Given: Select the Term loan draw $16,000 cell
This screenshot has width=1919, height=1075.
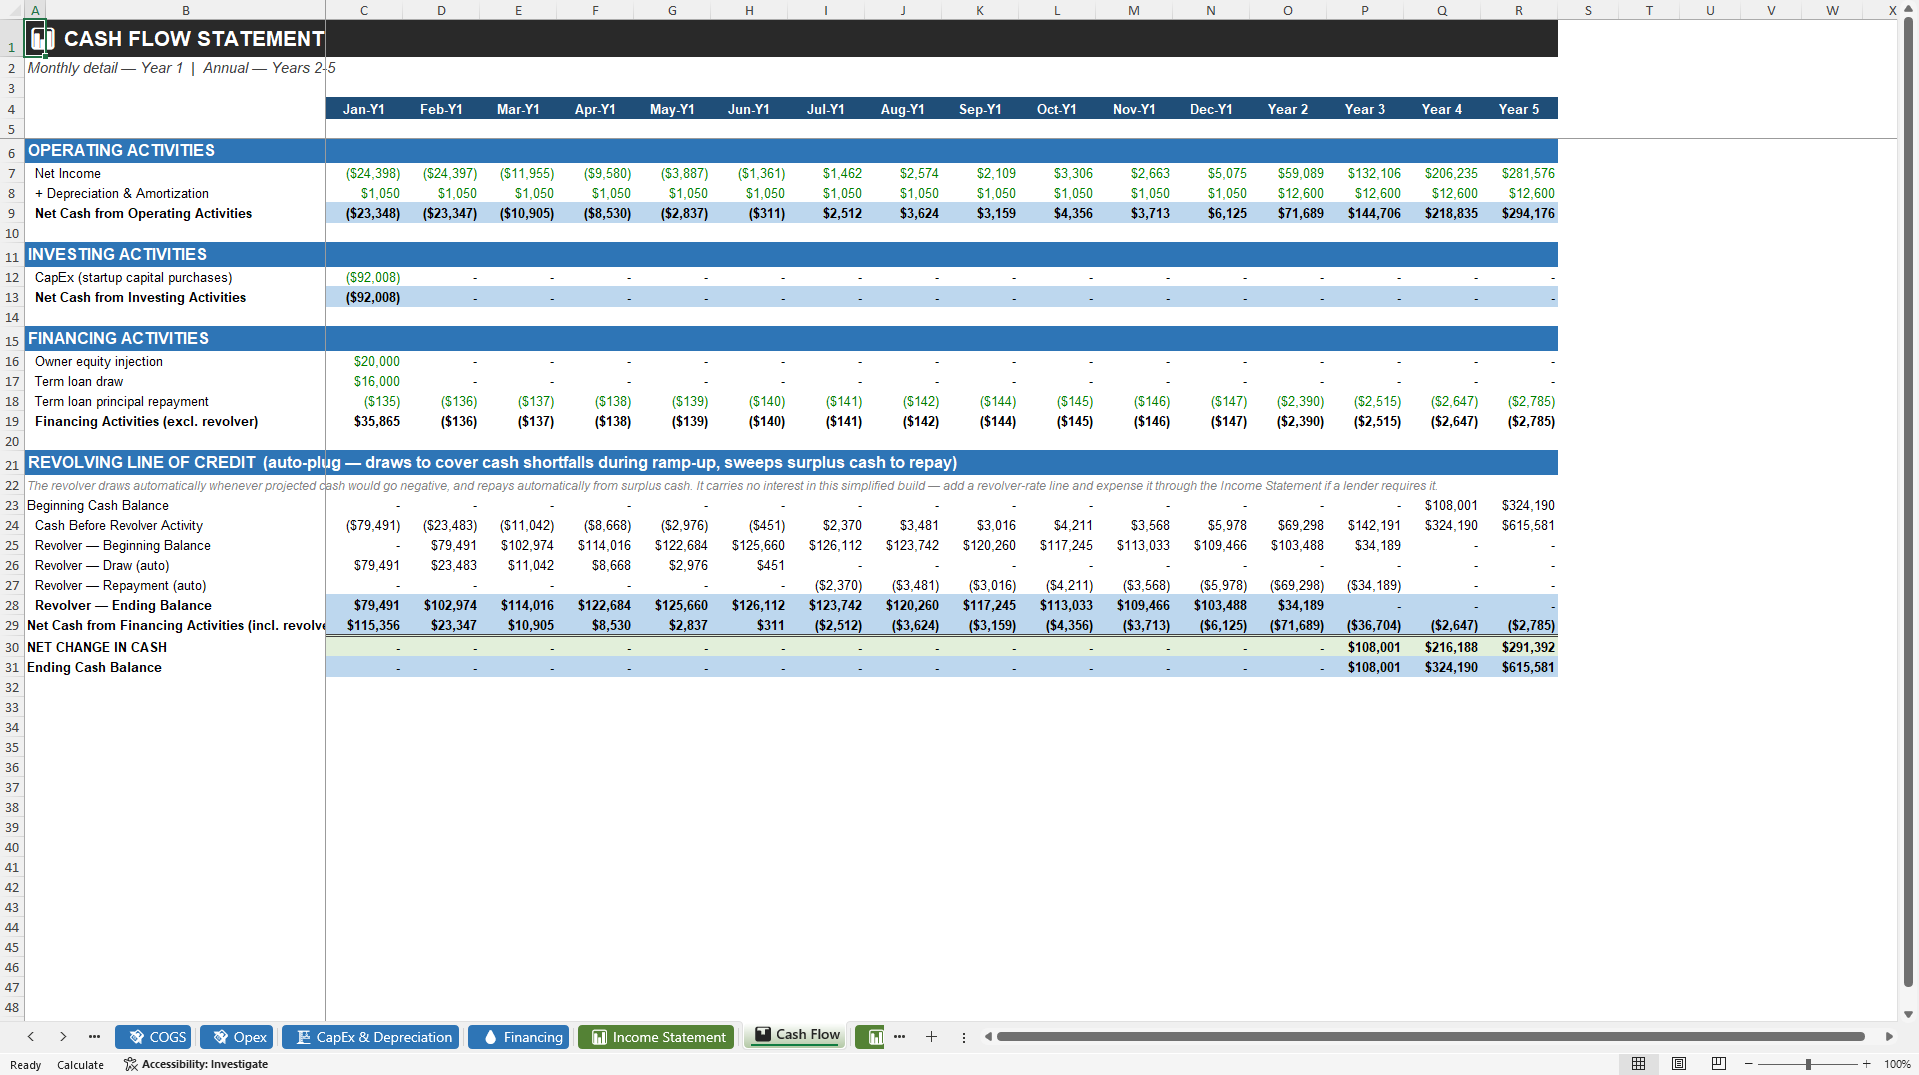Looking at the screenshot, I should [364, 381].
